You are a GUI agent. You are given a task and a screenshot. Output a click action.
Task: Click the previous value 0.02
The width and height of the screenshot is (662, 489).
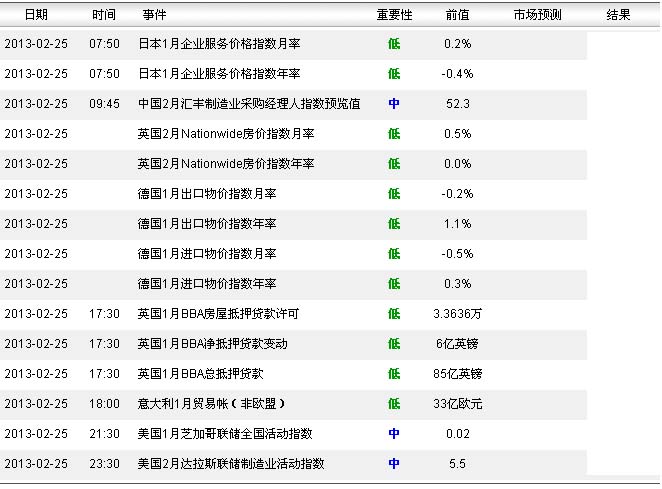click(x=458, y=434)
